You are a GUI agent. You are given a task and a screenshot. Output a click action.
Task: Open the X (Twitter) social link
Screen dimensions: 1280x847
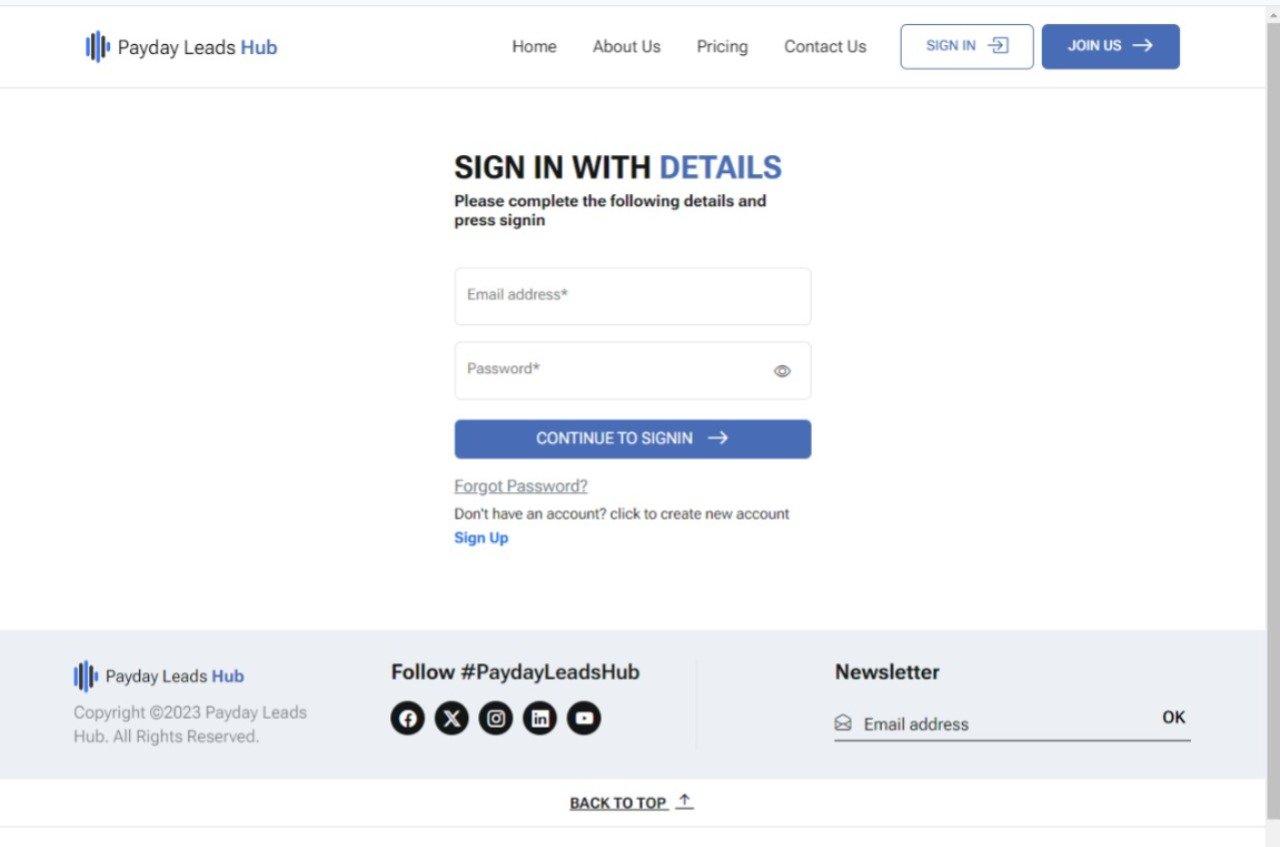[452, 718]
